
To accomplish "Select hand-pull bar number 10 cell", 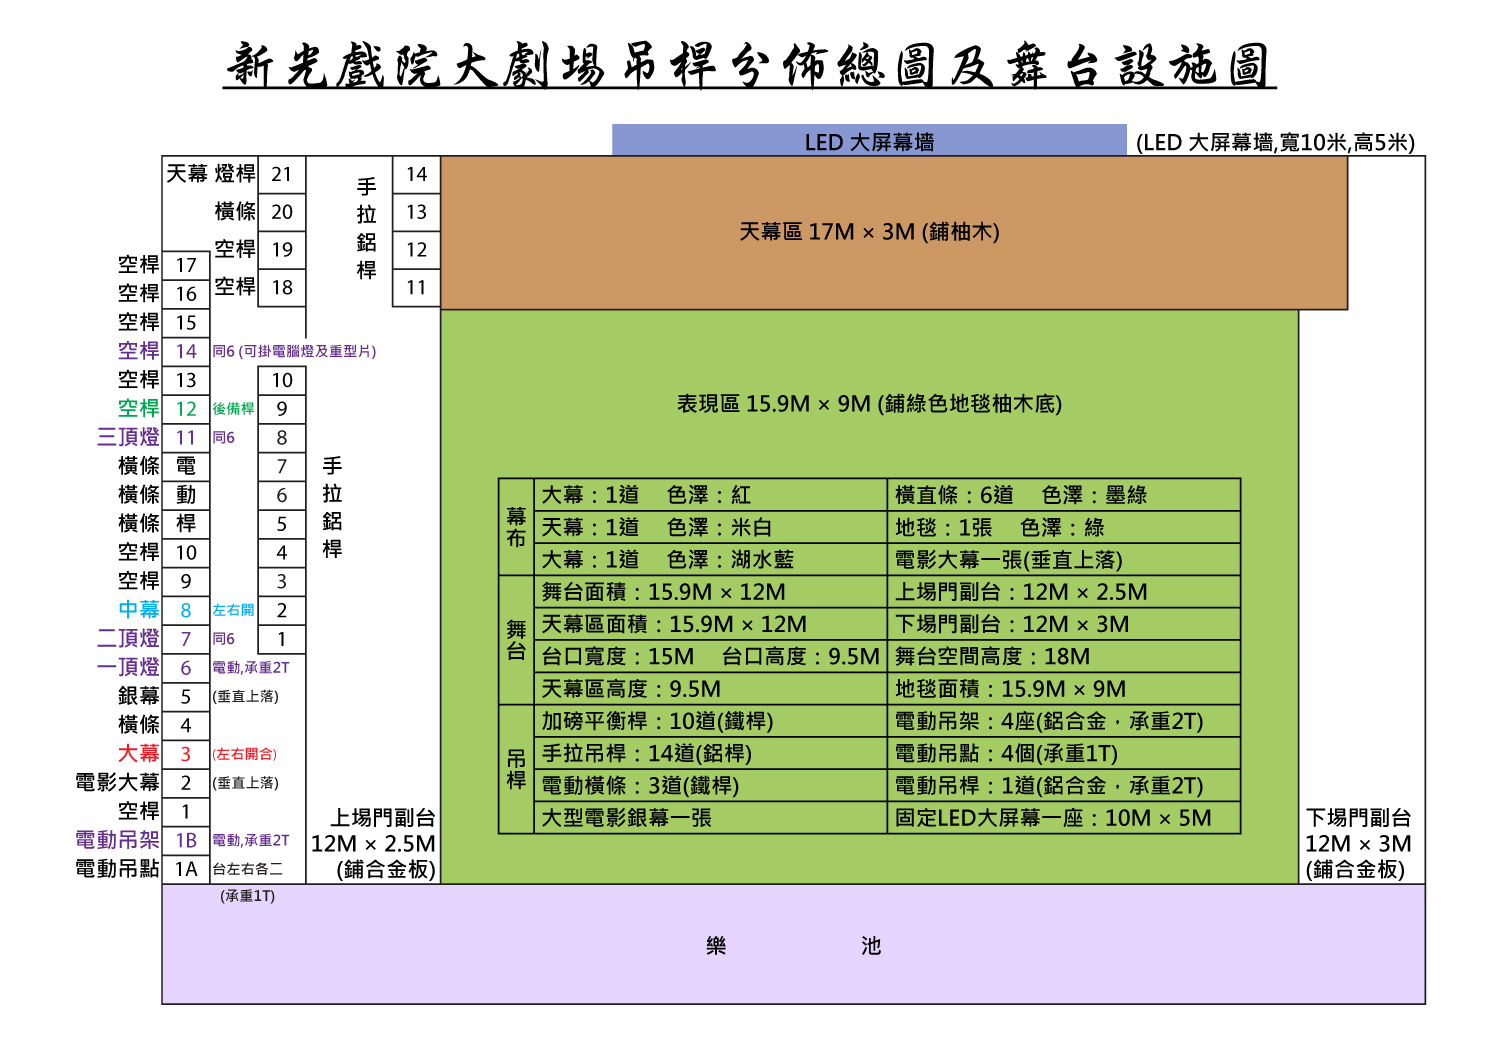I will 282,380.
